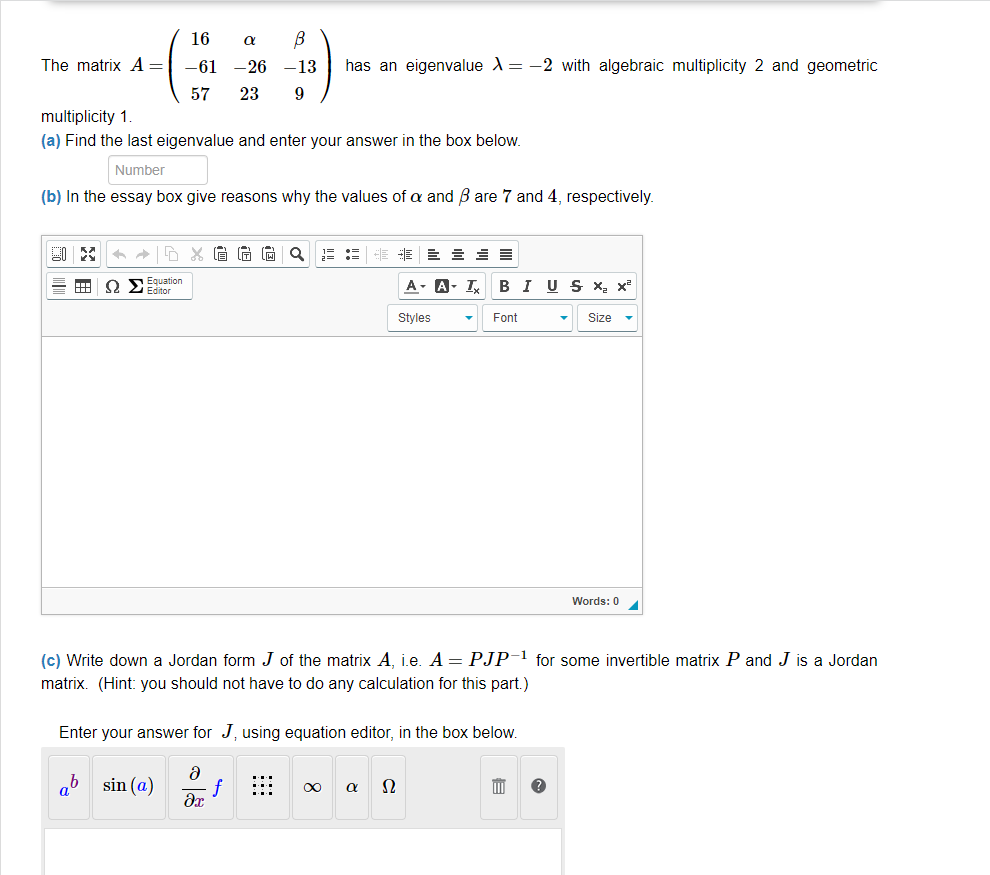
Task: Toggle the numbered list option
Action: click(x=328, y=253)
